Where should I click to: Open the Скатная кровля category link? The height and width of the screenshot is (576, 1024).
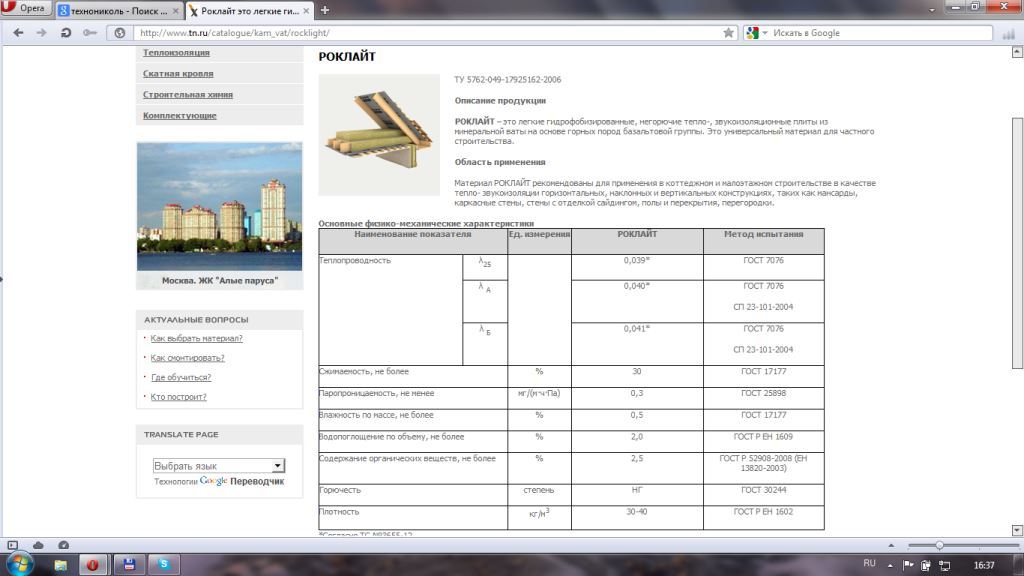coord(178,74)
